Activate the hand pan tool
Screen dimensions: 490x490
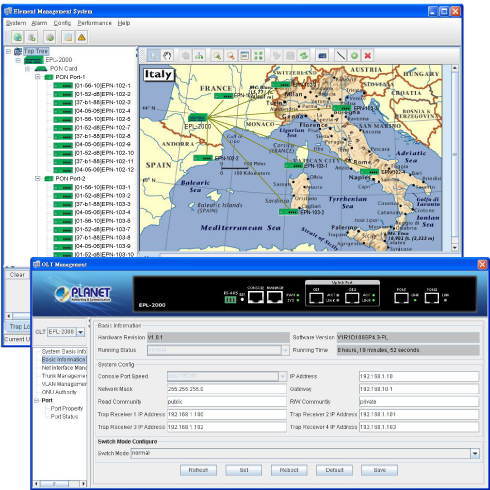point(167,55)
